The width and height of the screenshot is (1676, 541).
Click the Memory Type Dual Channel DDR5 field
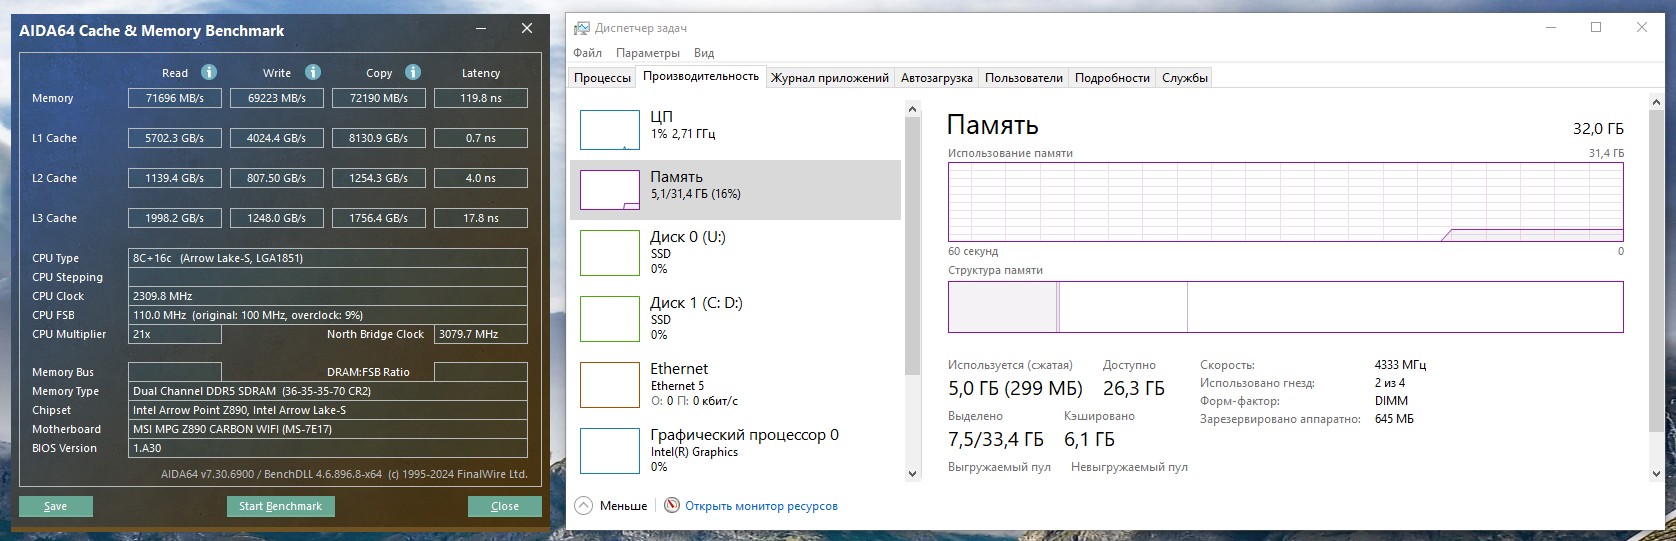click(x=328, y=391)
